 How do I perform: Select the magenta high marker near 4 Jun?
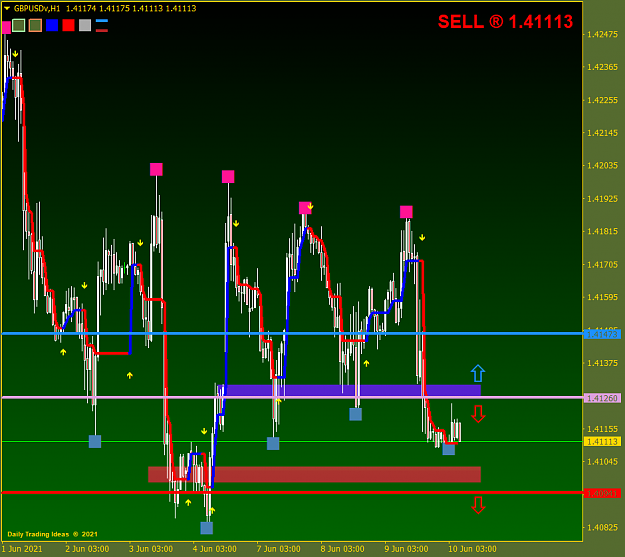[228, 177]
